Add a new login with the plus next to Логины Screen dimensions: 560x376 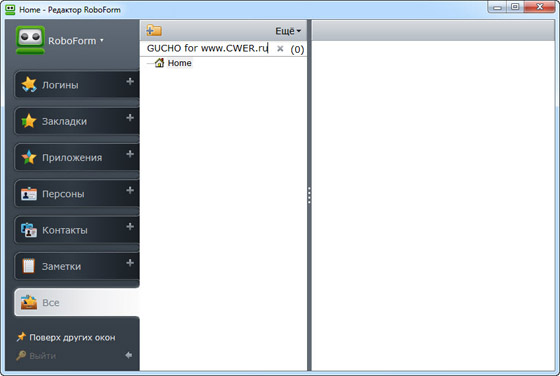130,81
